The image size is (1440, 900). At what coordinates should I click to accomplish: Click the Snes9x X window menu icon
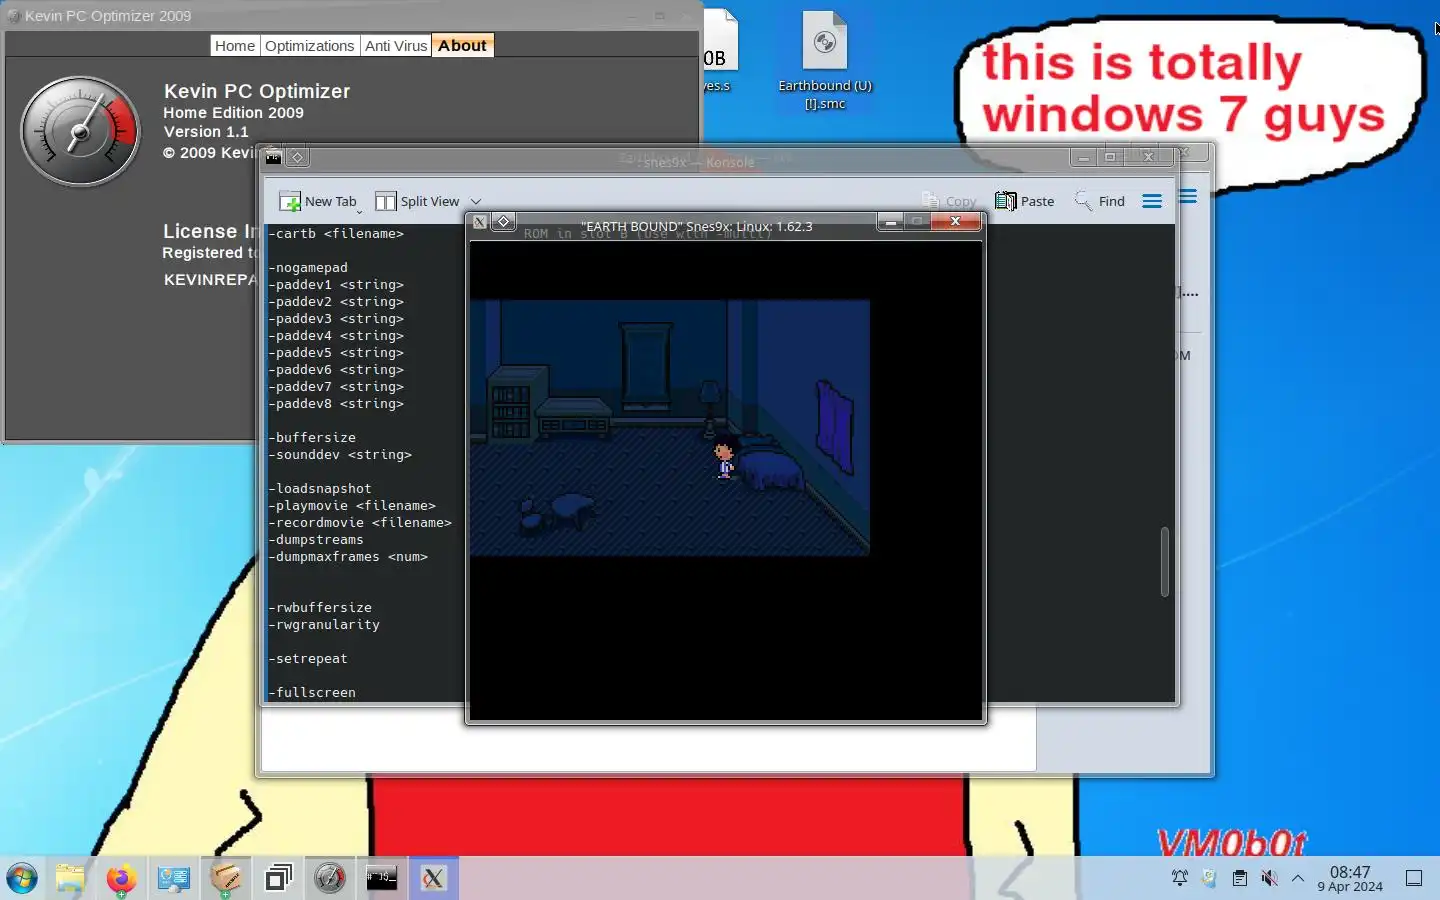tap(480, 222)
